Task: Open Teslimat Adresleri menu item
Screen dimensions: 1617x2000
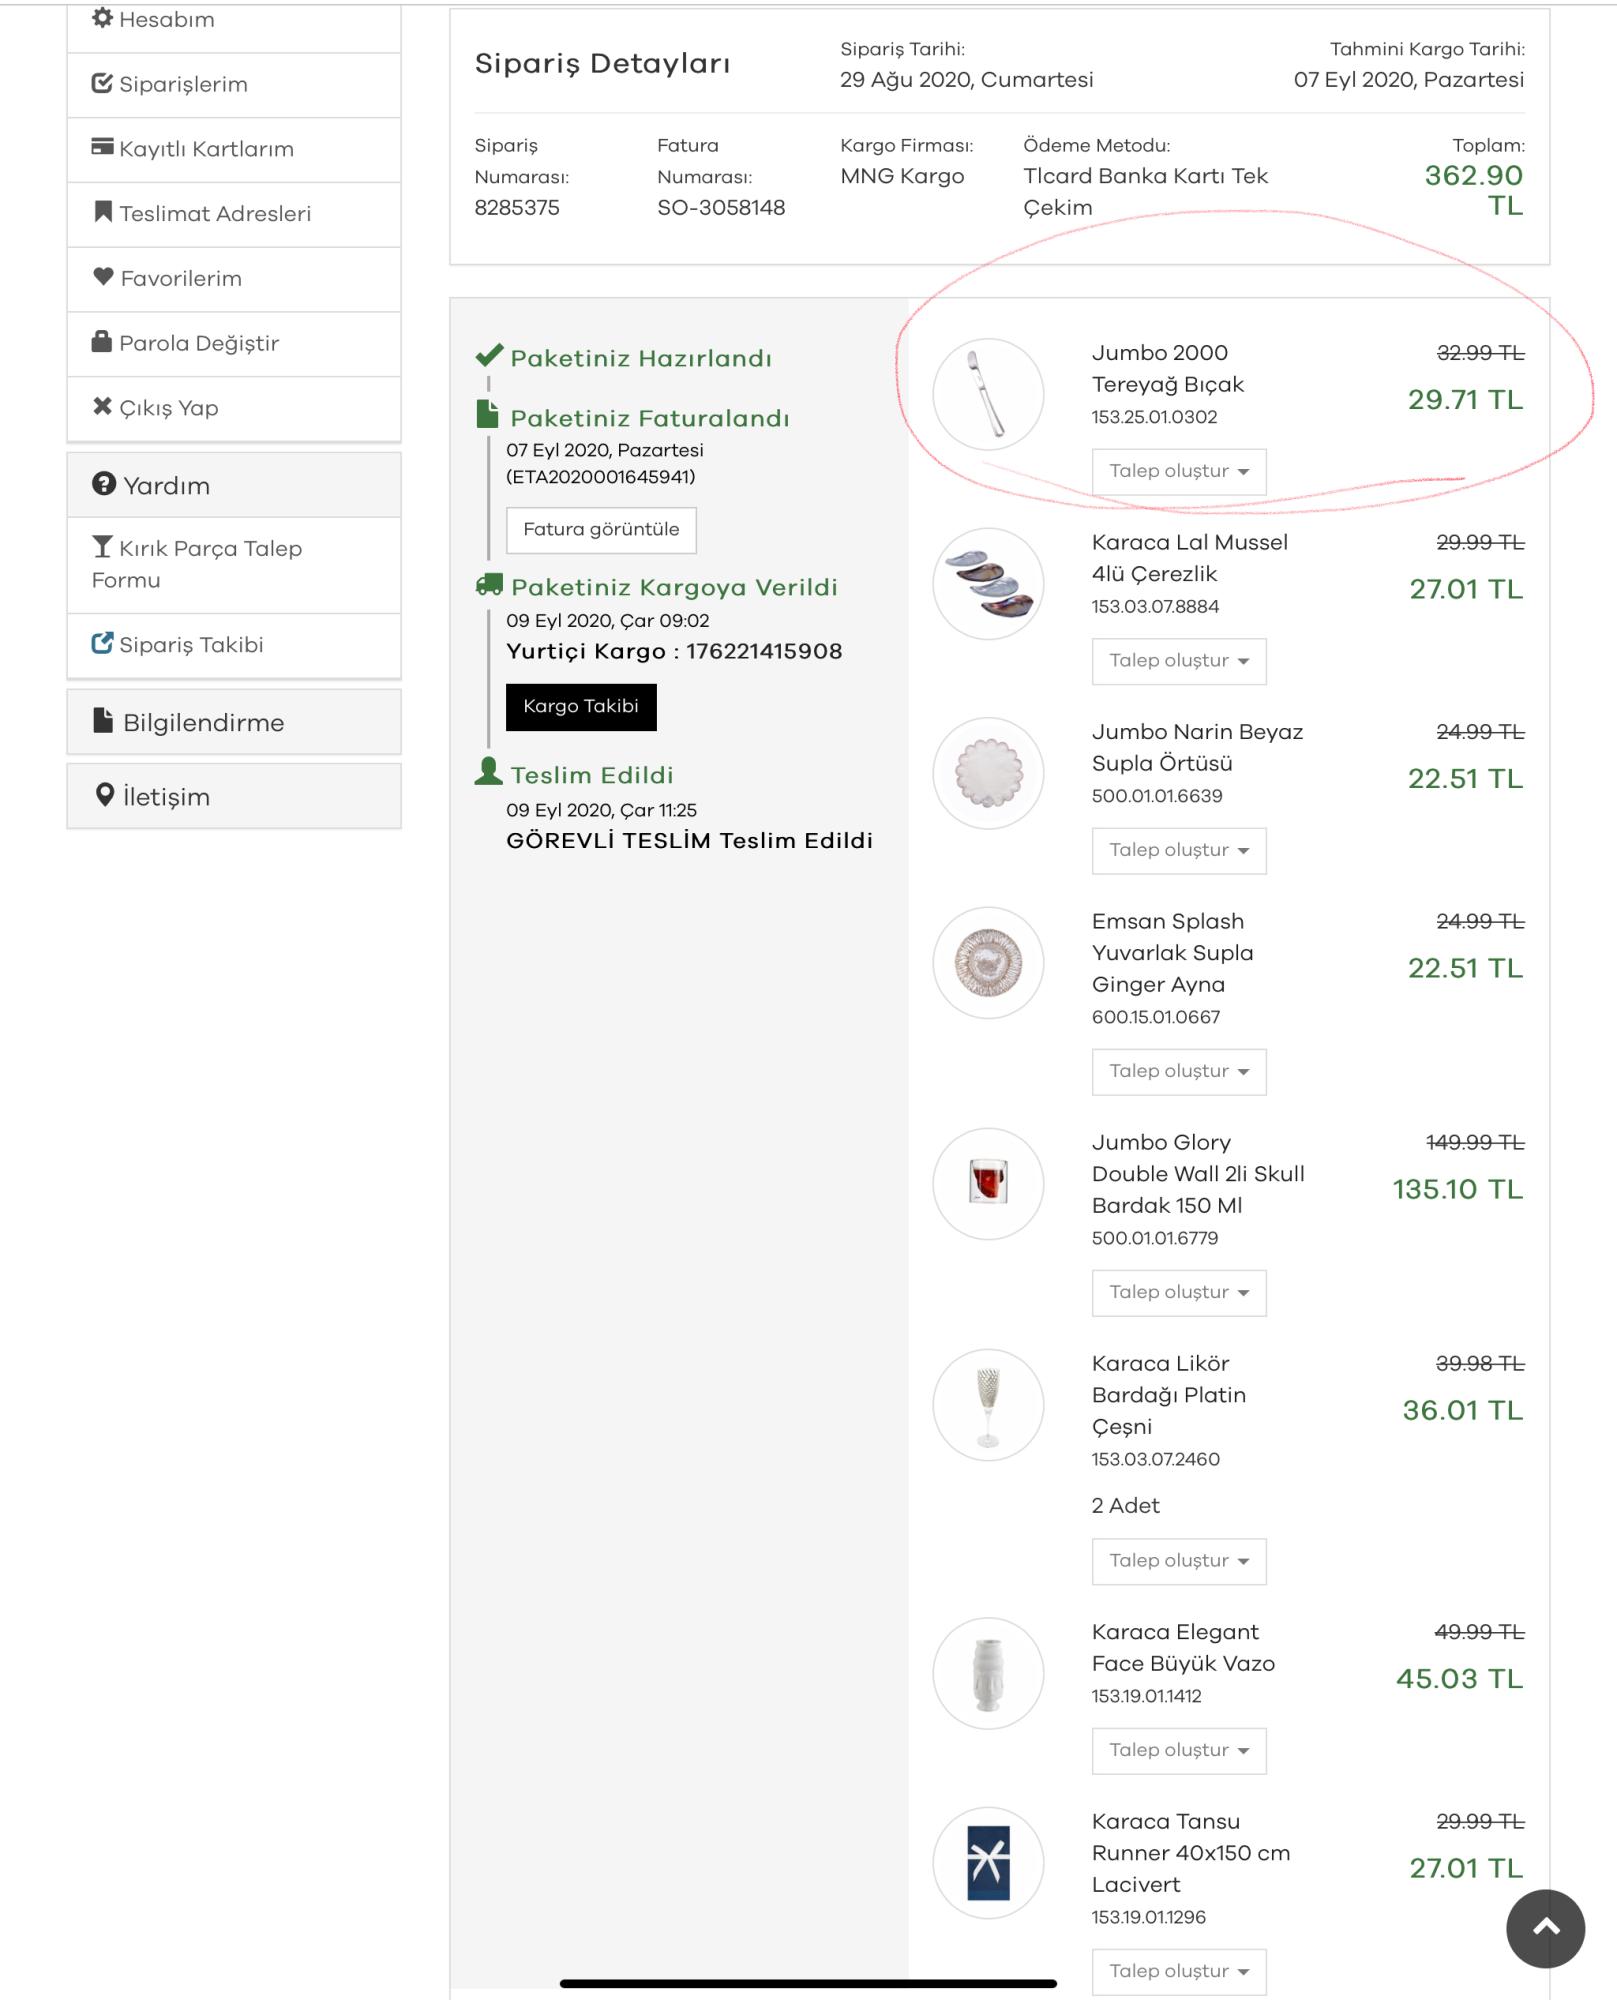Action: tap(234, 214)
